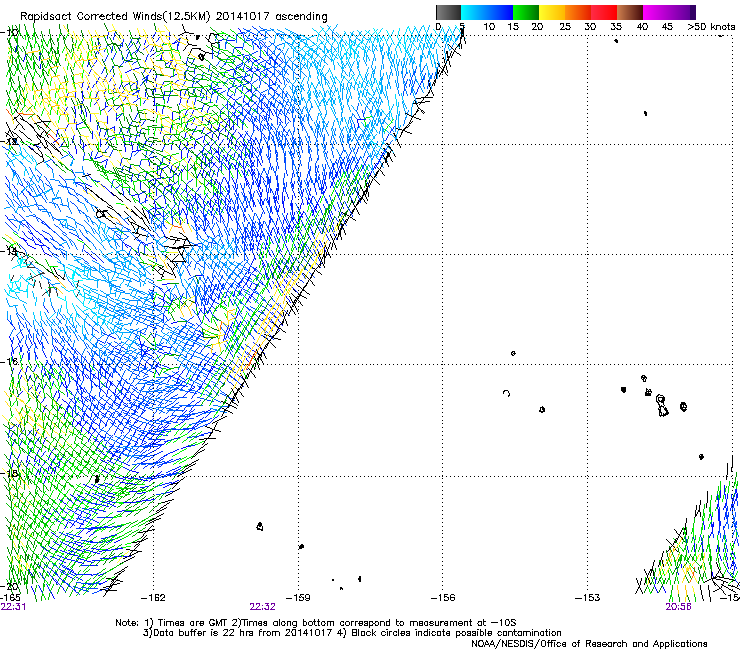Click the '-20' latitude axis label
This screenshot has width=740, height=650.
(x=9, y=587)
